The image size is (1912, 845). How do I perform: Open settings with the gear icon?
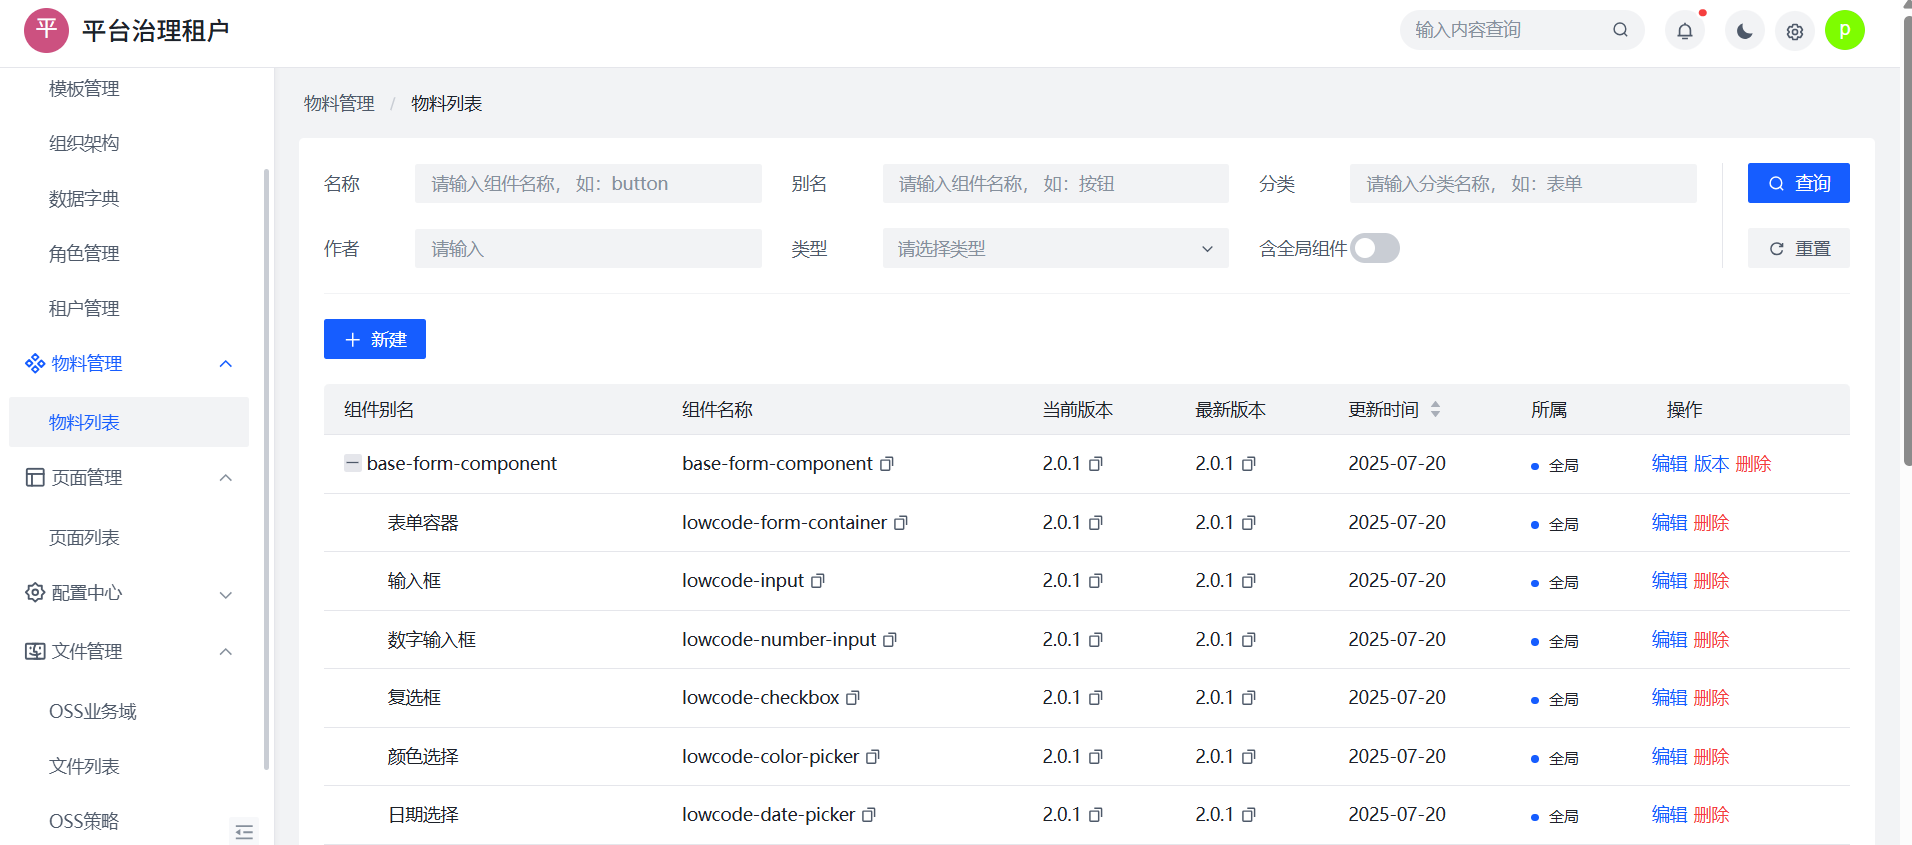pos(1795,32)
